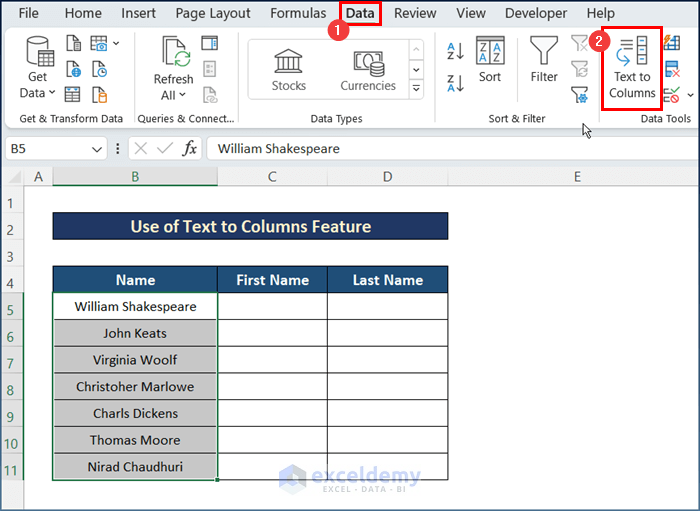Click the Flash Fill icon
Screen dimensions: 700x511
pos(672,43)
